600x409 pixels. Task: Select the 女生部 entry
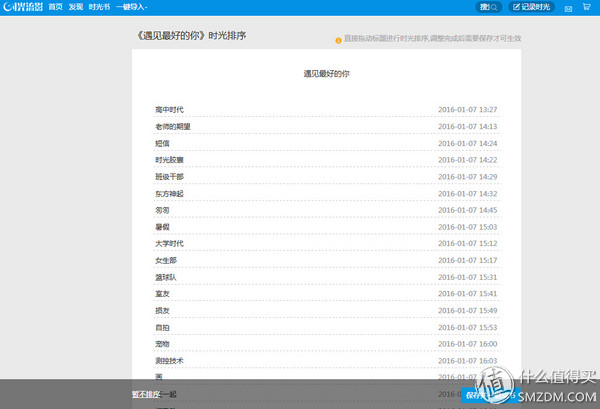166,261
